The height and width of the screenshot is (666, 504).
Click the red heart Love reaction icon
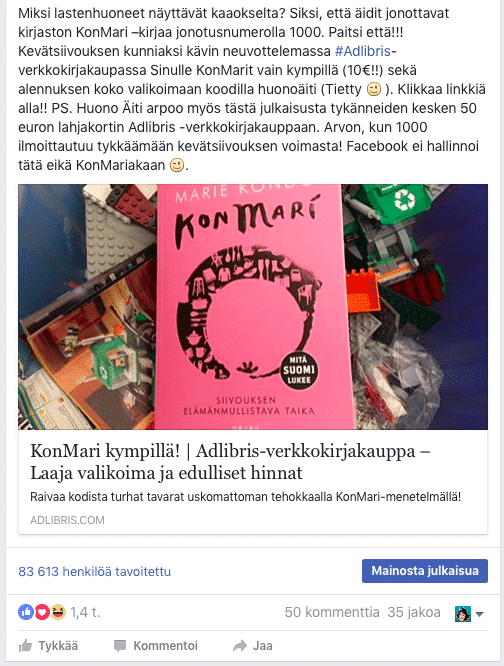coord(42,612)
